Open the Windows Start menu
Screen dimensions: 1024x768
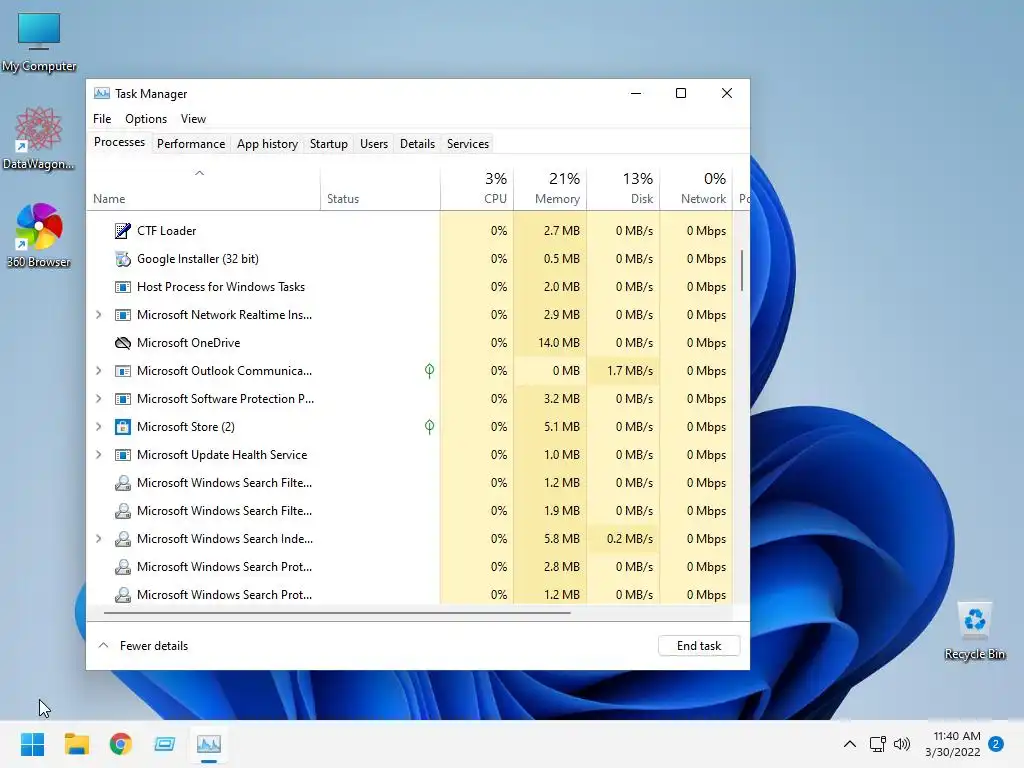[33, 744]
